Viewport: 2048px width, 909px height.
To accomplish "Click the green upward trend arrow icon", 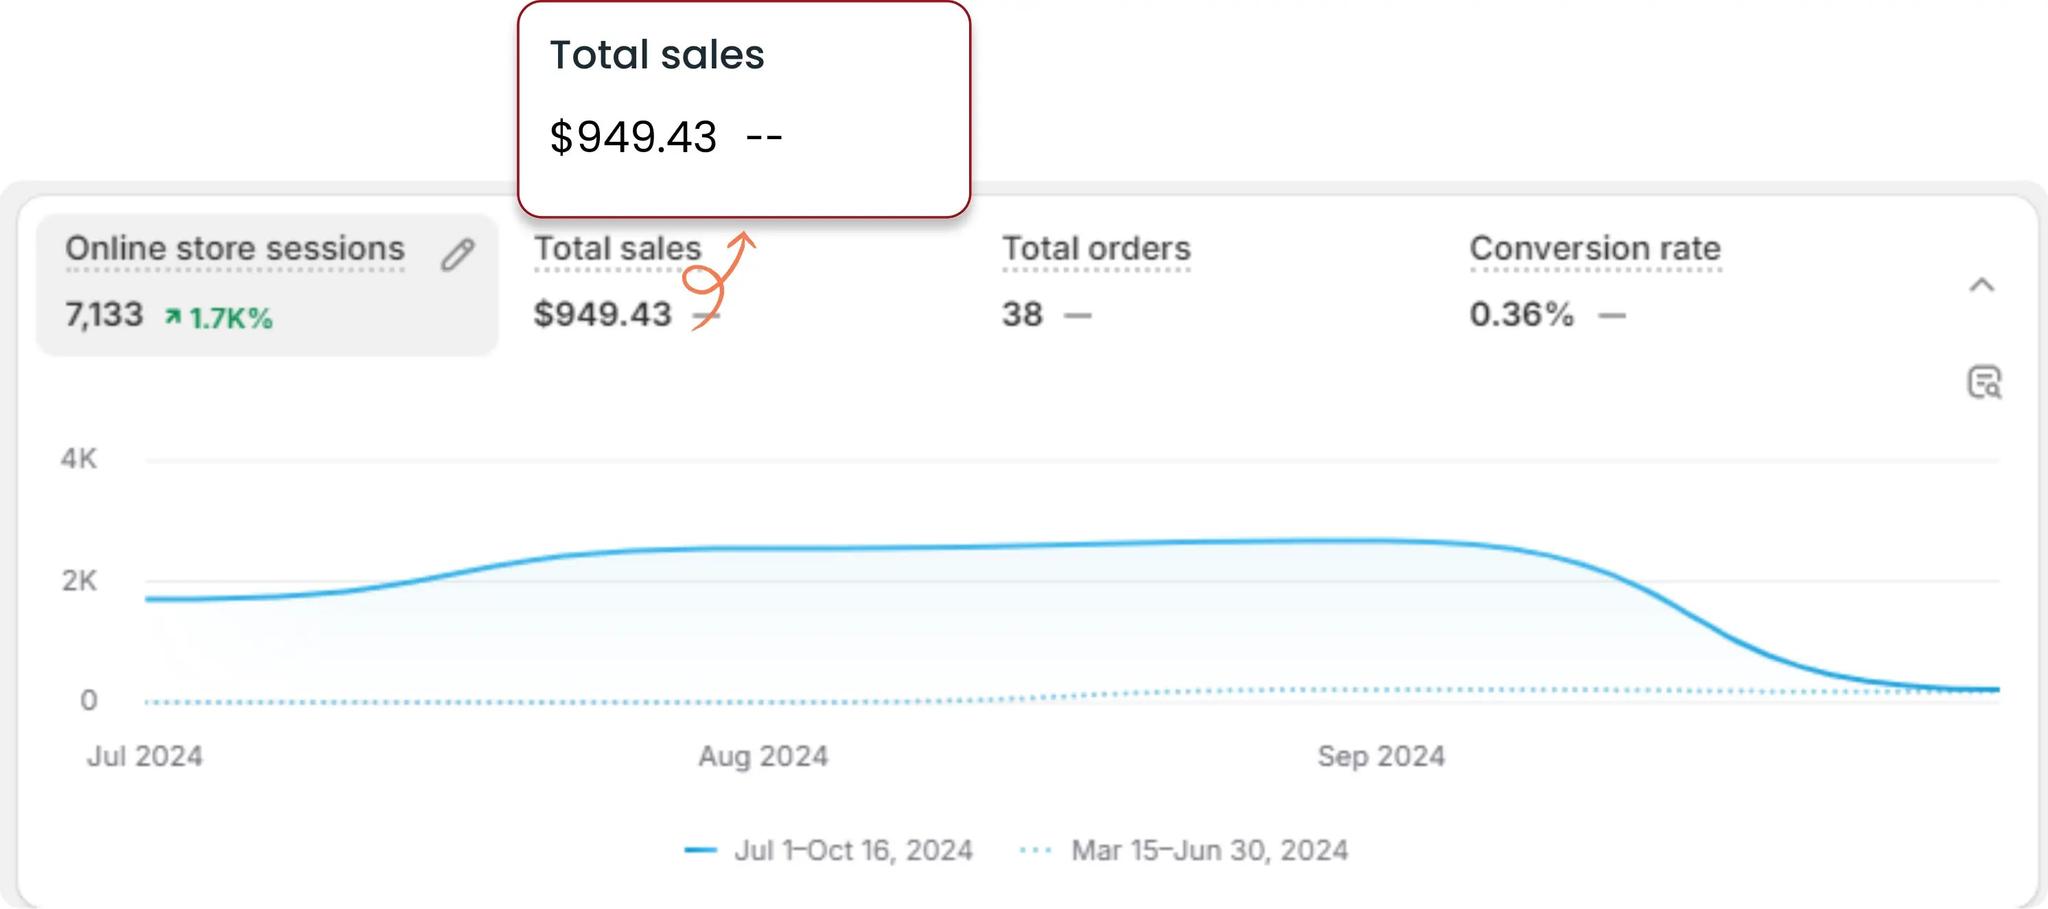I will [x=173, y=318].
